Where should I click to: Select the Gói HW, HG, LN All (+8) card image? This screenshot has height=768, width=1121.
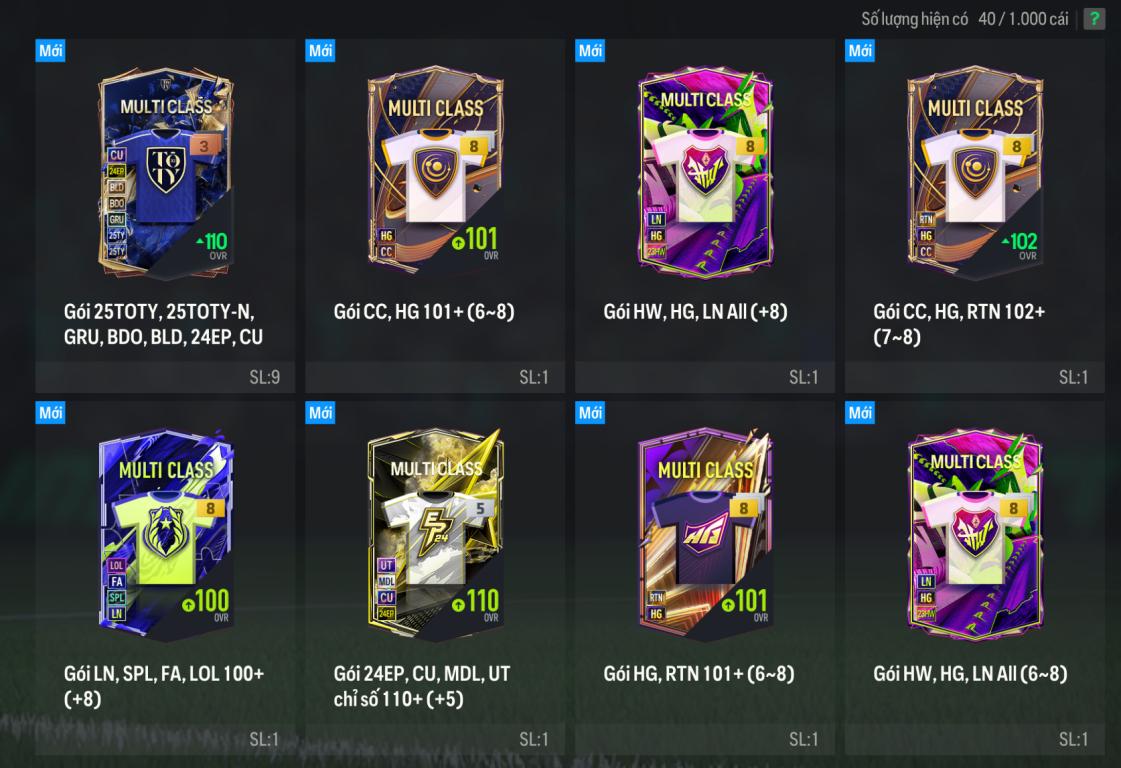(705, 172)
